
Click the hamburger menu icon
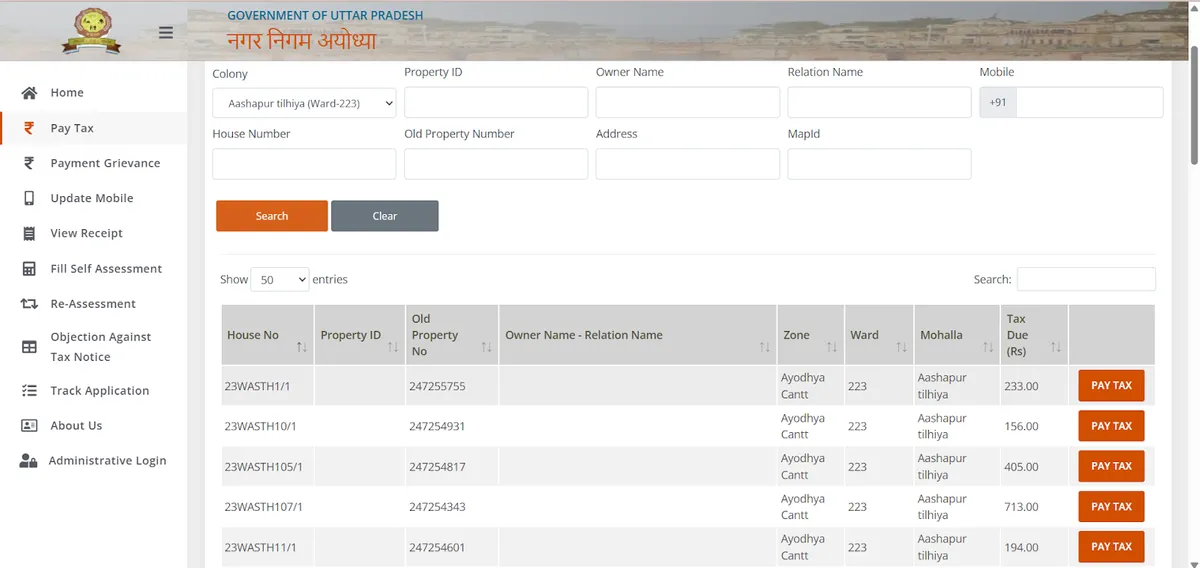(x=166, y=33)
